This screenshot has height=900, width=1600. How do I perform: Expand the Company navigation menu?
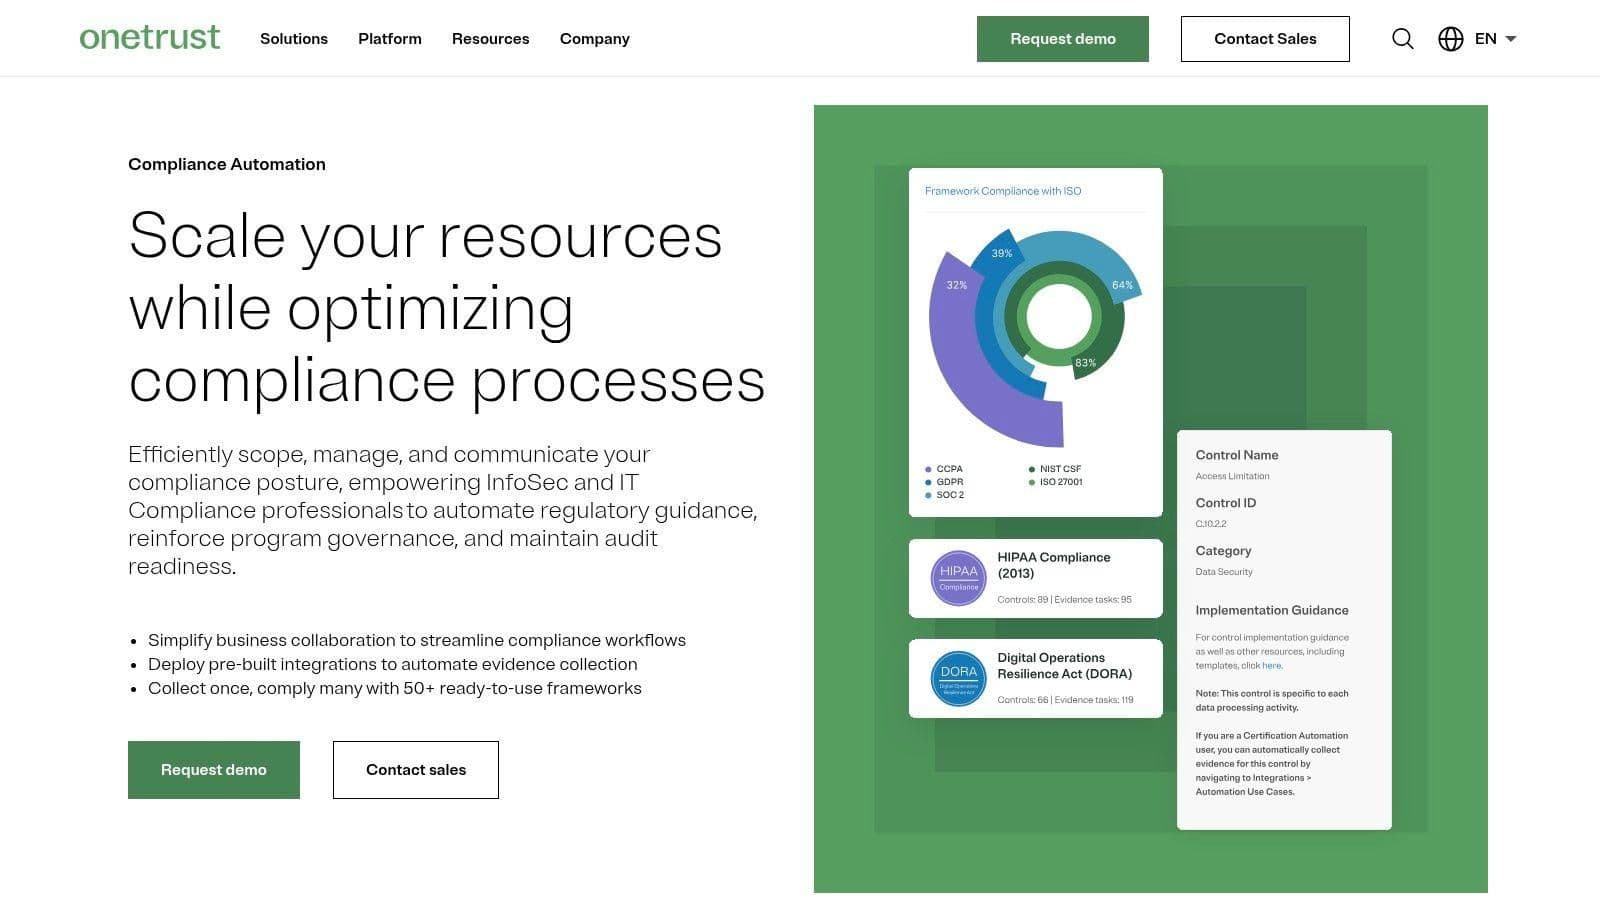click(x=594, y=39)
